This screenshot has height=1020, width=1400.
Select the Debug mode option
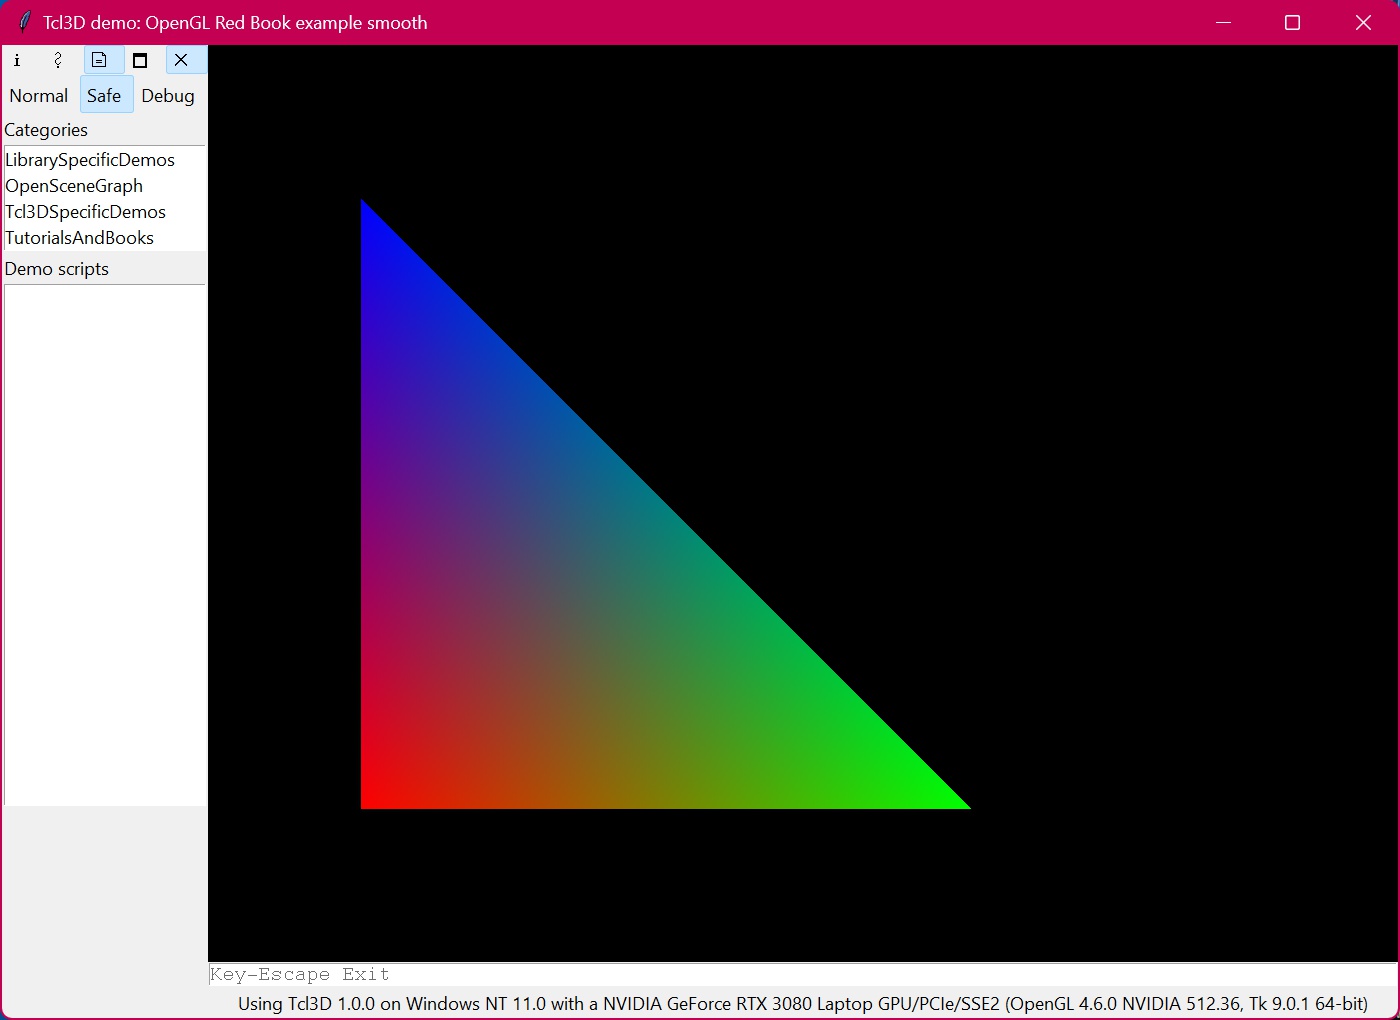[x=168, y=96]
